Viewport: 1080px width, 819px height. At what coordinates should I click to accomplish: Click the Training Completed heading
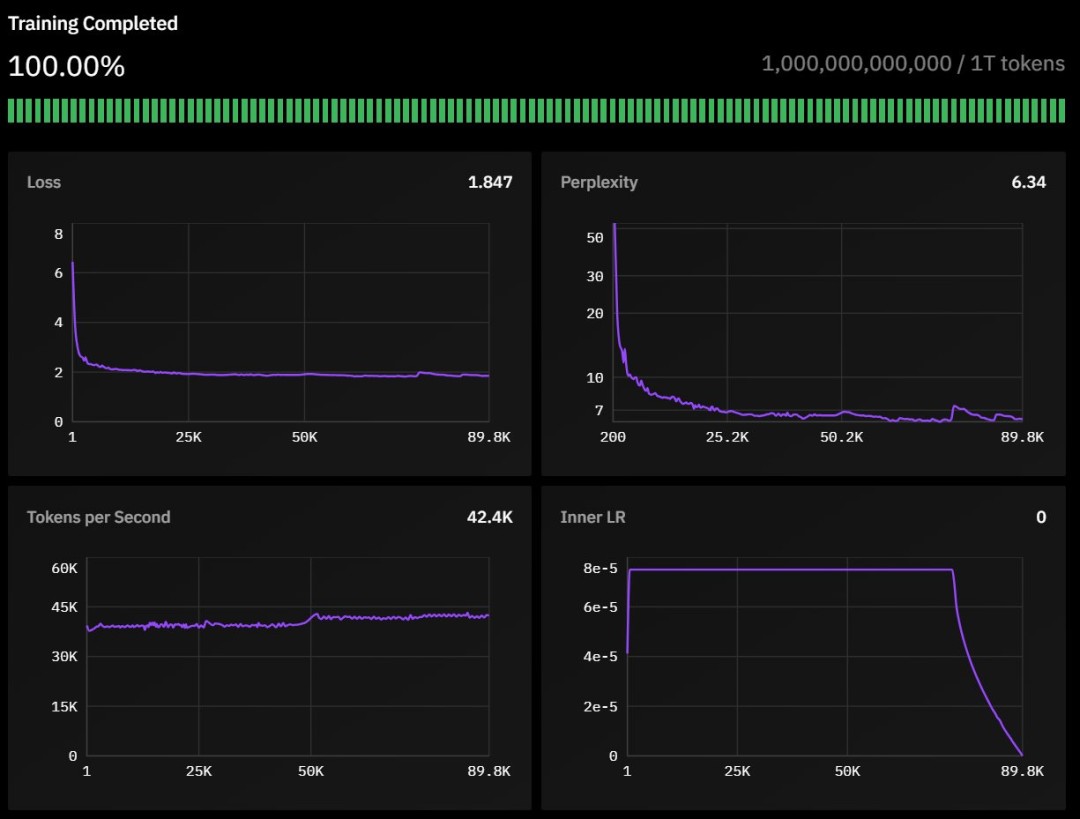coord(93,23)
